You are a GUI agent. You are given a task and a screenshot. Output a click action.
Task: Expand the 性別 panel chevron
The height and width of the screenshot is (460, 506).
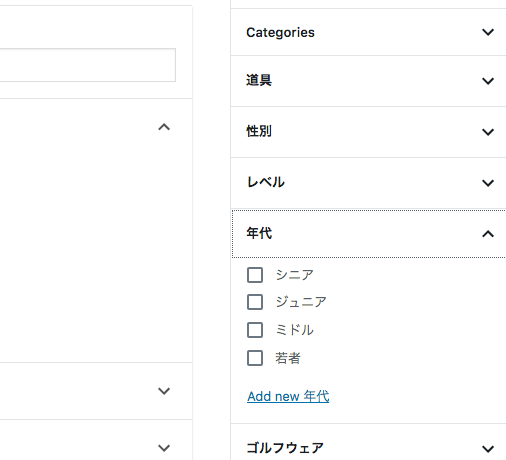(x=488, y=132)
